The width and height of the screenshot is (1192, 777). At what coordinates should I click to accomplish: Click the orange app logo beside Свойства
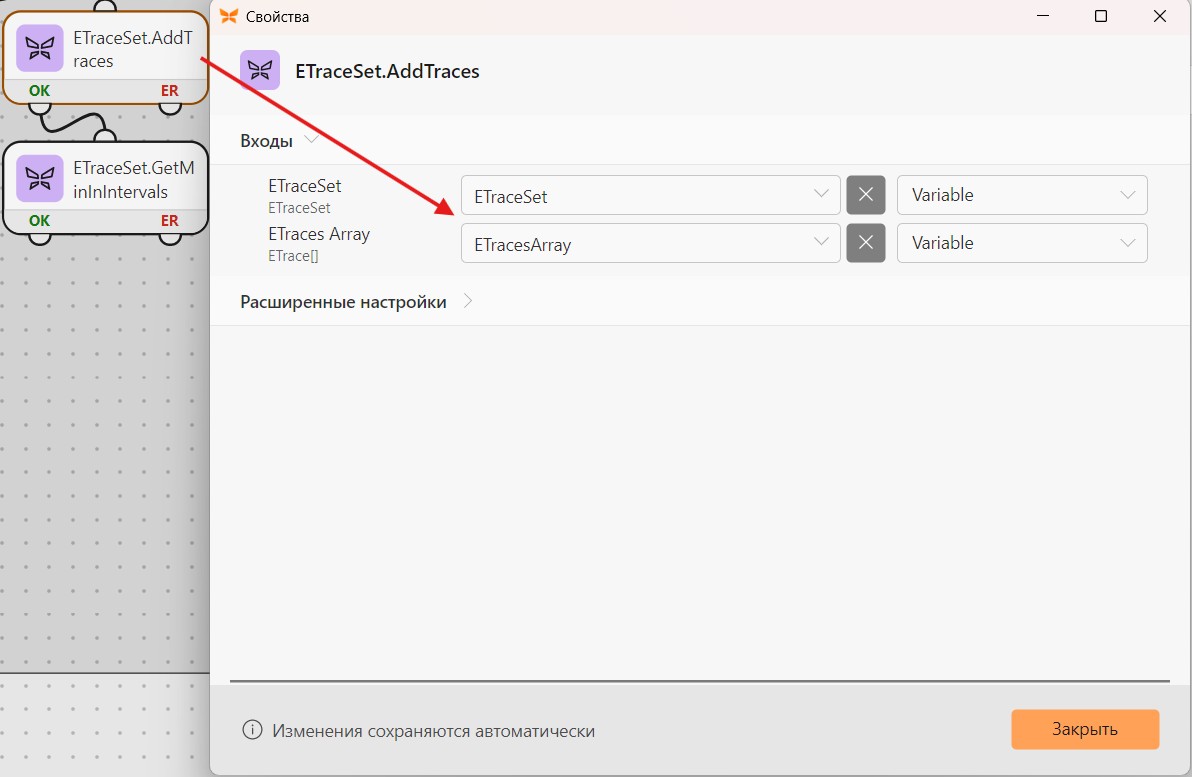(x=228, y=16)
